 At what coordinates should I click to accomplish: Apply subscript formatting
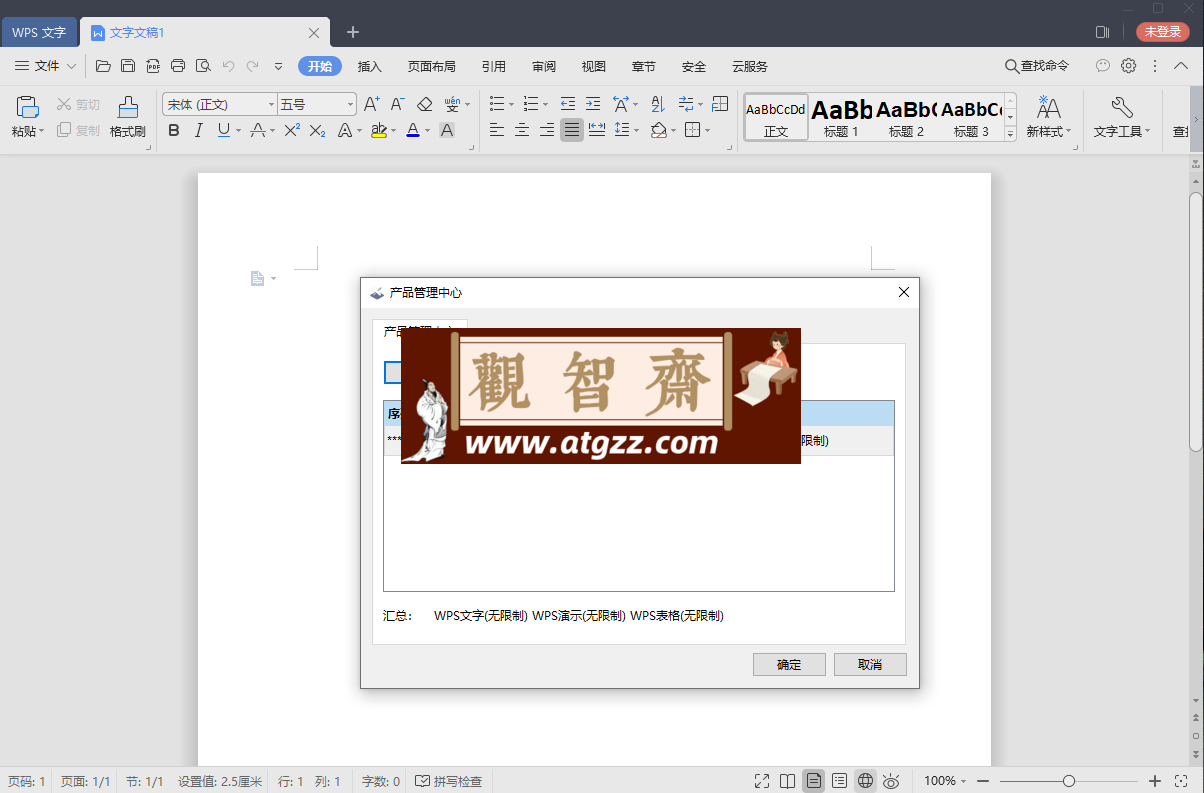317,130
